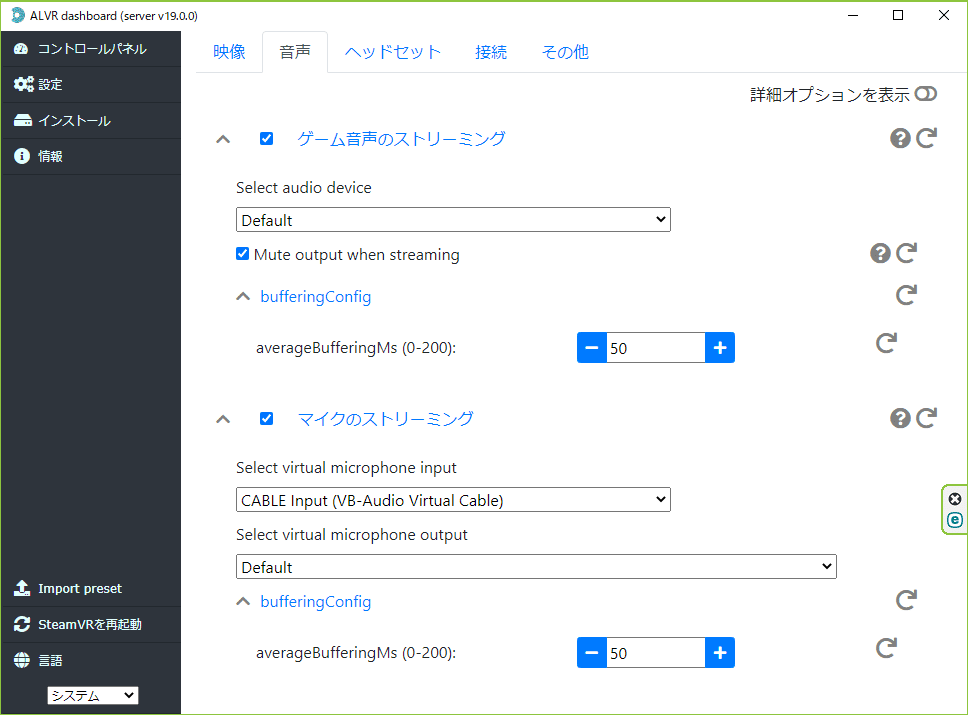Decrease game audio averageBufferingMs with minus
968x715 pixels.
(591, 348)
